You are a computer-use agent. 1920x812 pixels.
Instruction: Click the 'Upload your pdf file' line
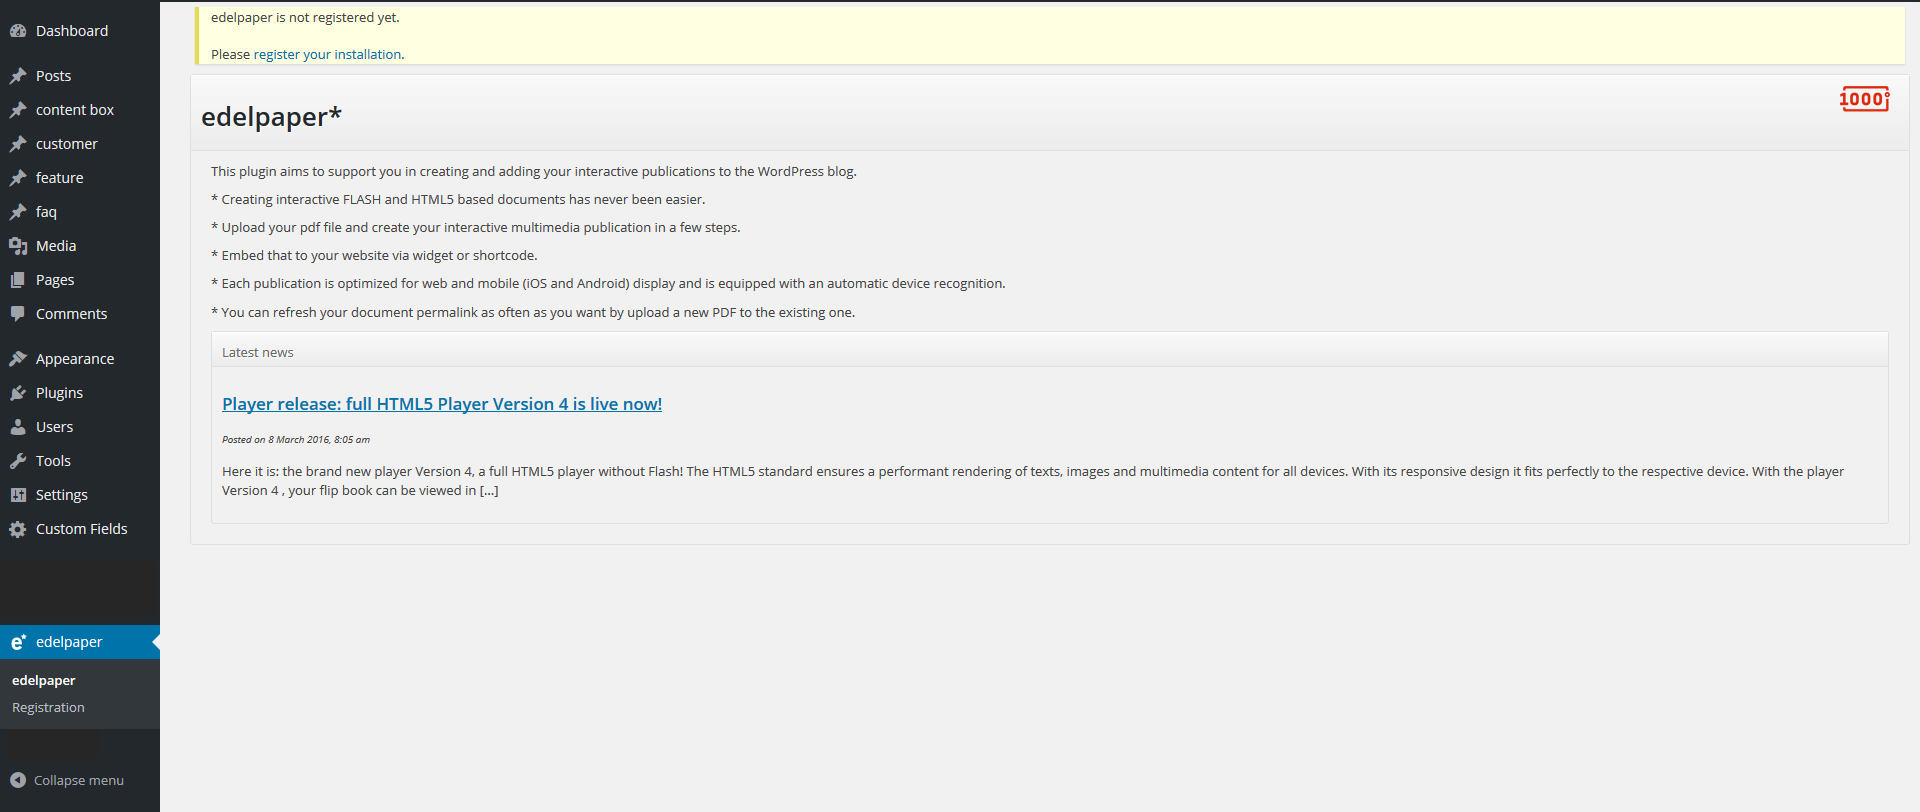coord(476,228)
